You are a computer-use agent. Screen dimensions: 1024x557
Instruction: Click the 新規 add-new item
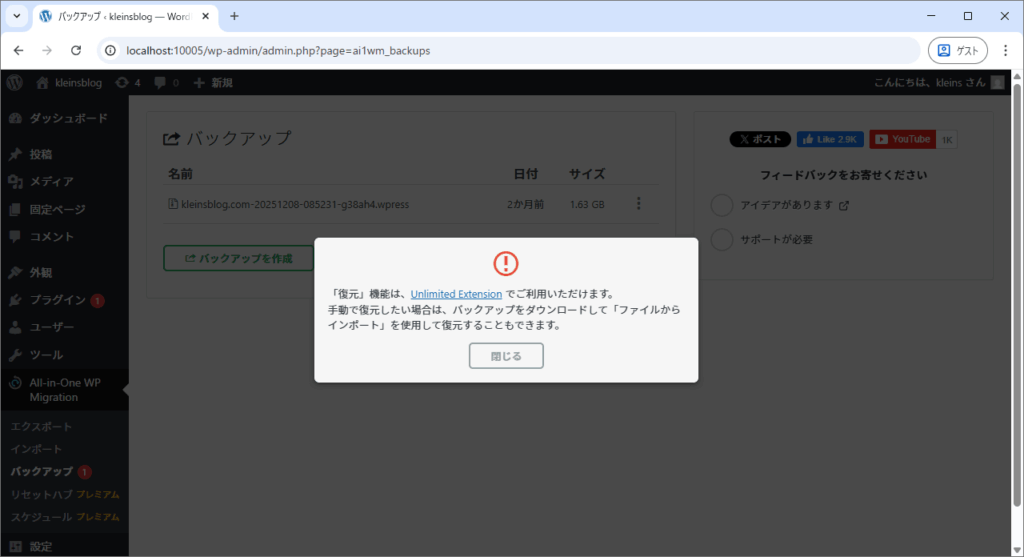(x=213, y=83)
